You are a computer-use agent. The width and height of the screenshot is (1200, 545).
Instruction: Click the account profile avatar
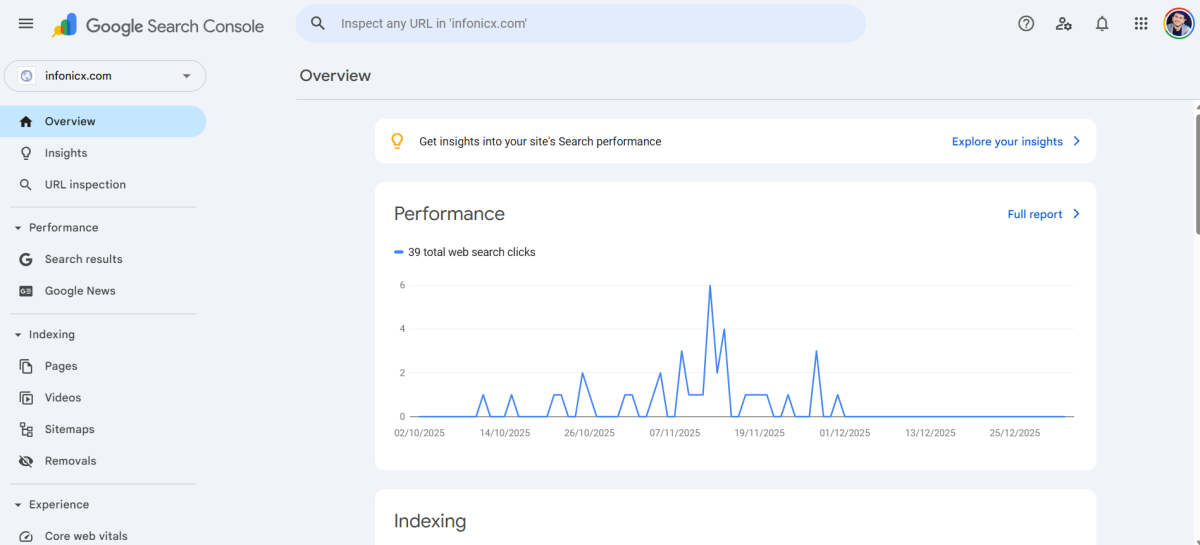tap(1178, 24)
